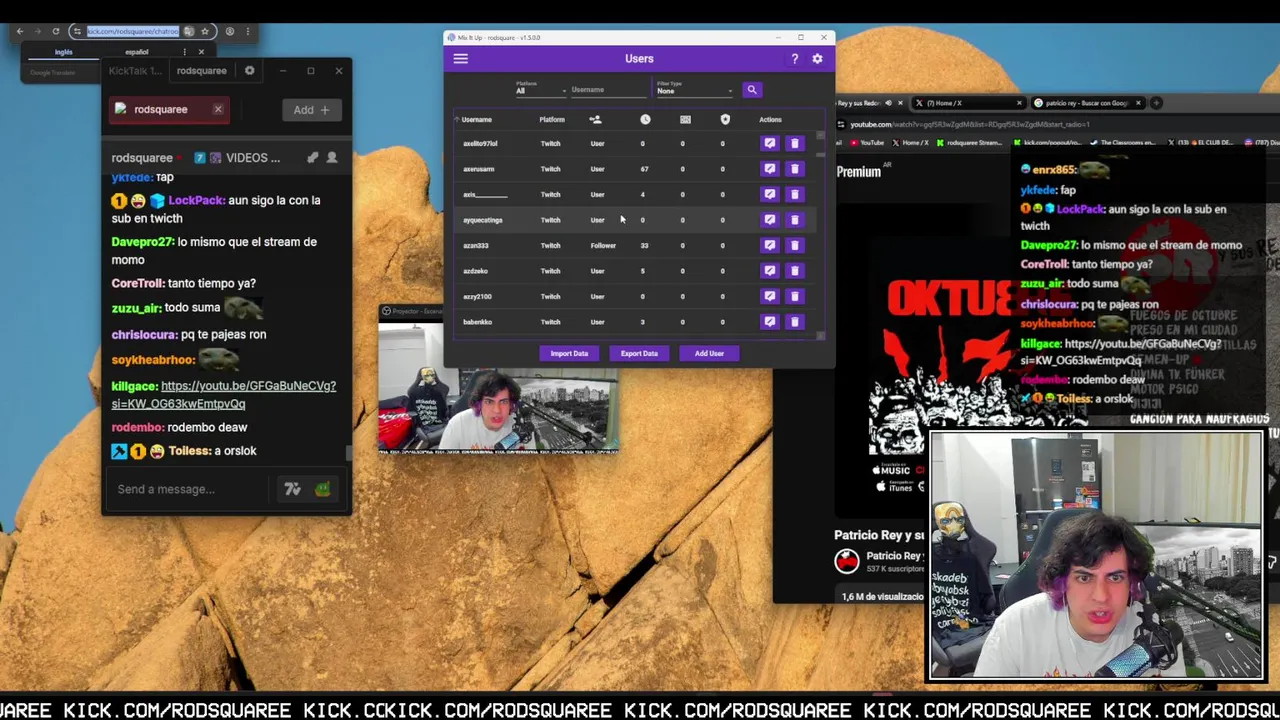Image resolution: width=1280 pixels, height=720 pixels.
Task: Select the azan333 Follower role cell
Action: 603,245
